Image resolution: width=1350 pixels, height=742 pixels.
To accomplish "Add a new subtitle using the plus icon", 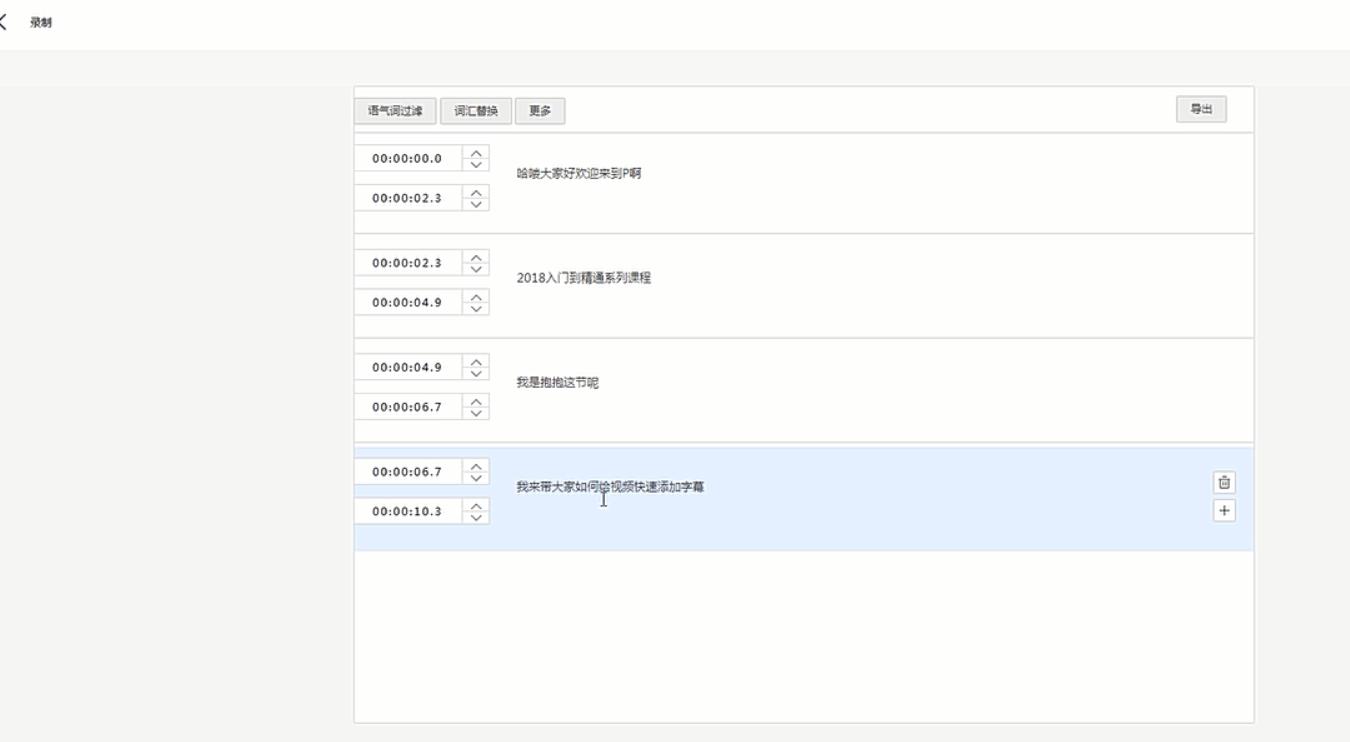I will (x=1224, y=511).
